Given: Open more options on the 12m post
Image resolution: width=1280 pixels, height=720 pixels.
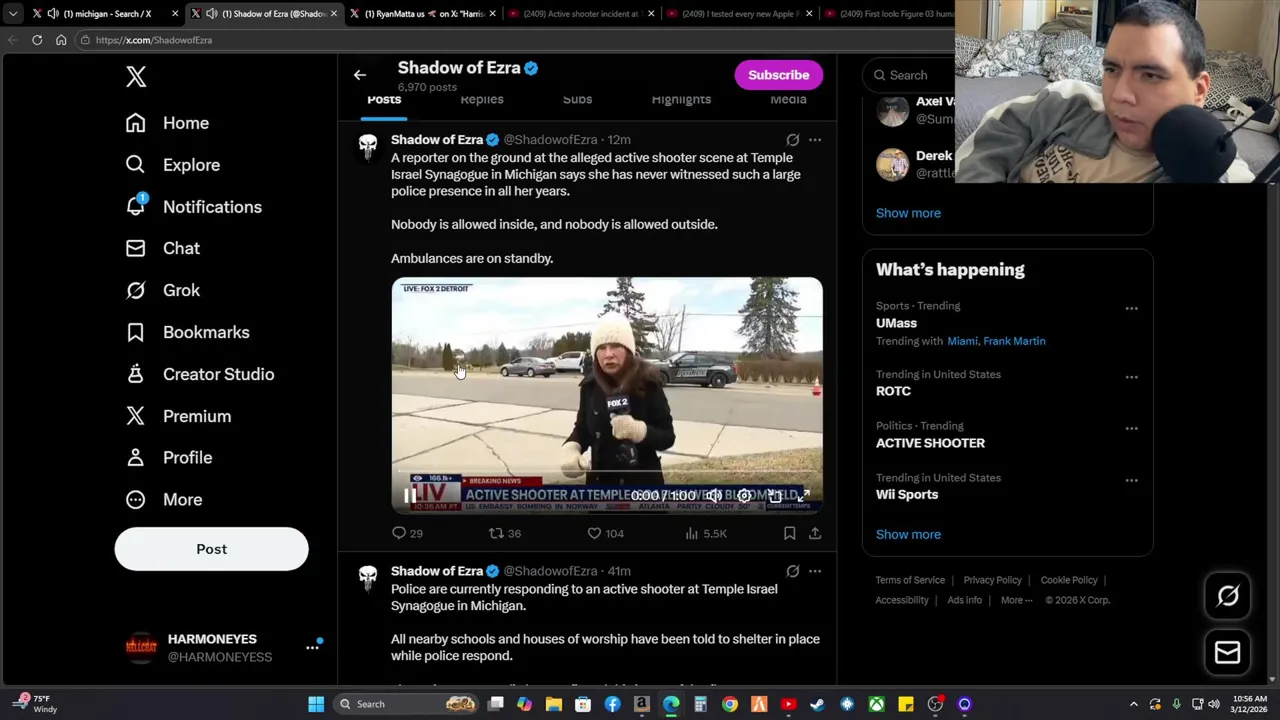Looking at the screenshot, I should pyautogui.click(x=815, y=140).
